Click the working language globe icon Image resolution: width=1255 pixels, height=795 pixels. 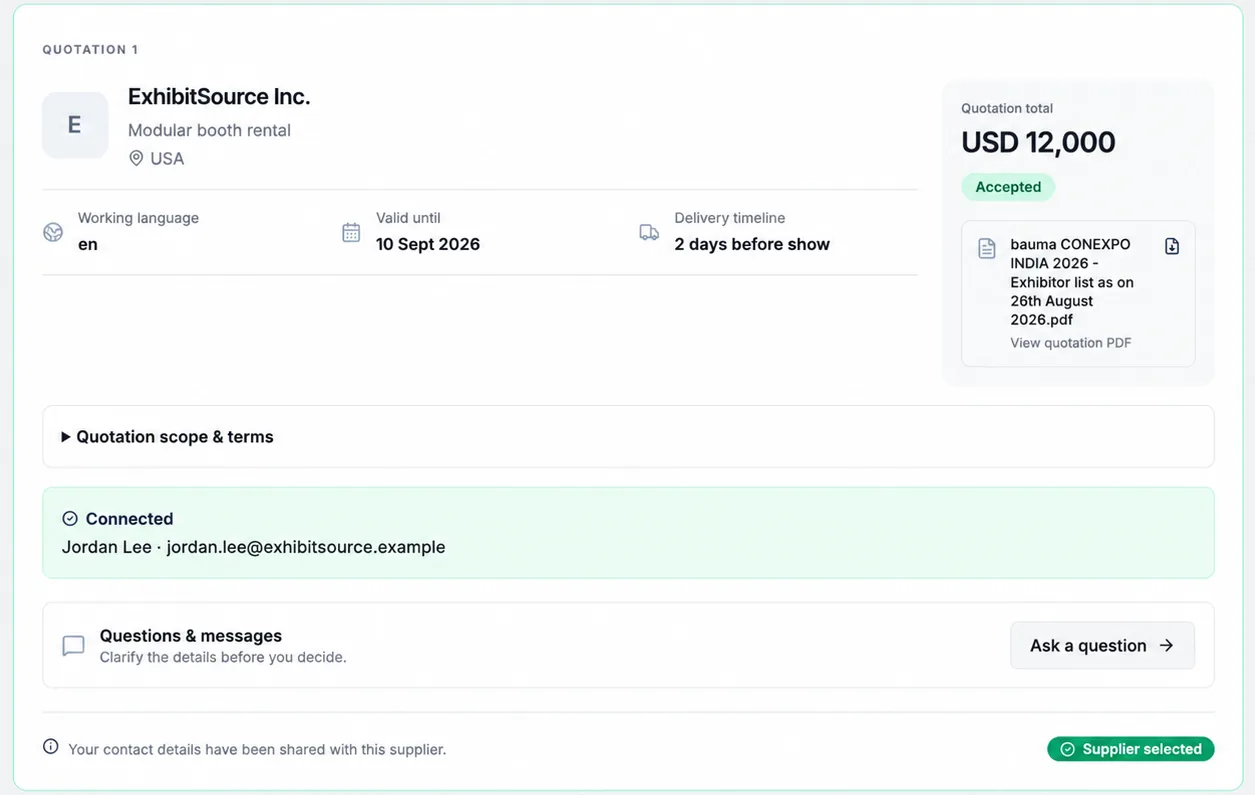pyautogui.click(x=53, y=232)
